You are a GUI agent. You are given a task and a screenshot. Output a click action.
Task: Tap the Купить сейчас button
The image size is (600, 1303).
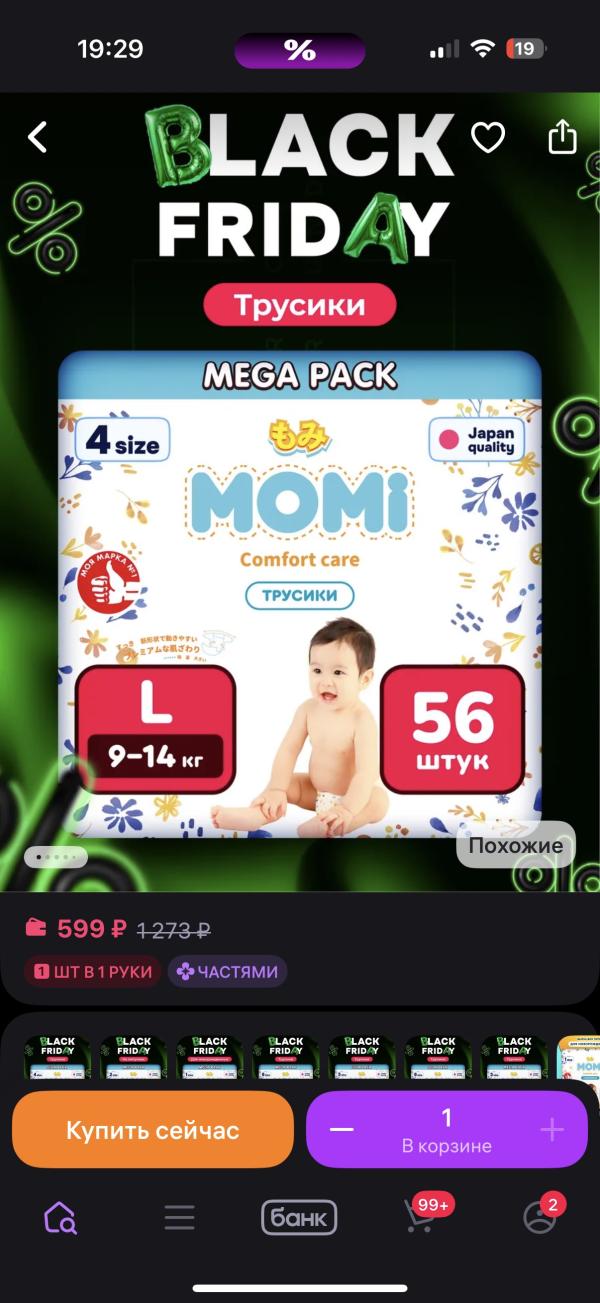153,1130
